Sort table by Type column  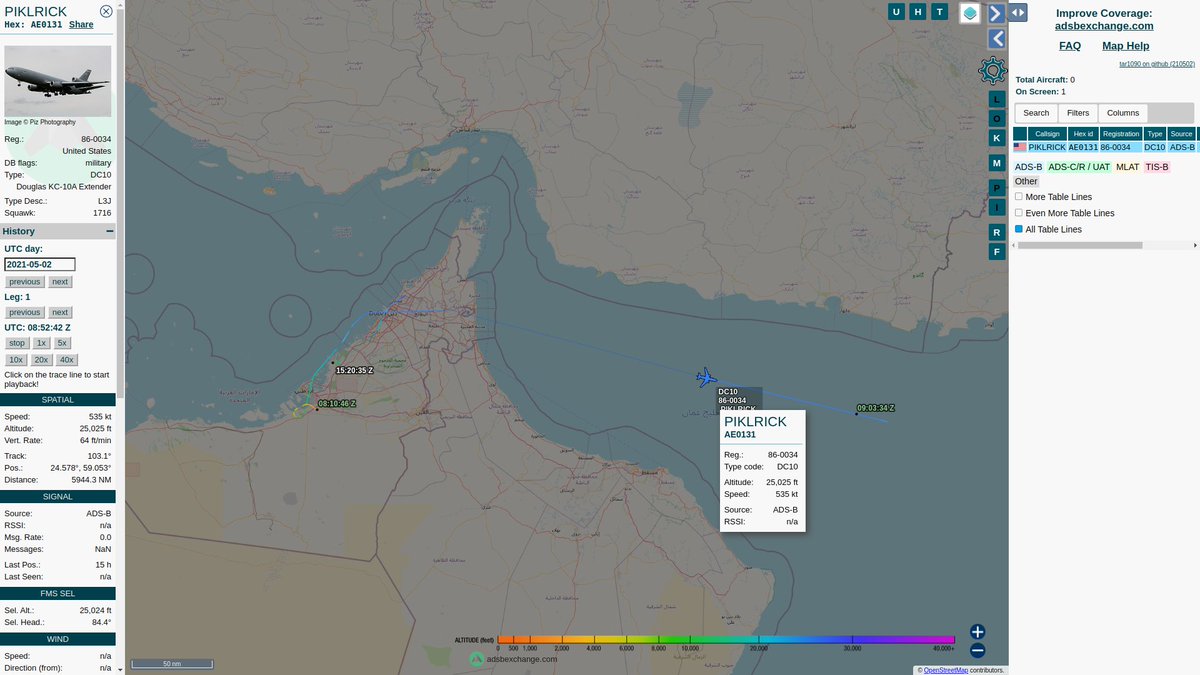(x=1155, y=134)
